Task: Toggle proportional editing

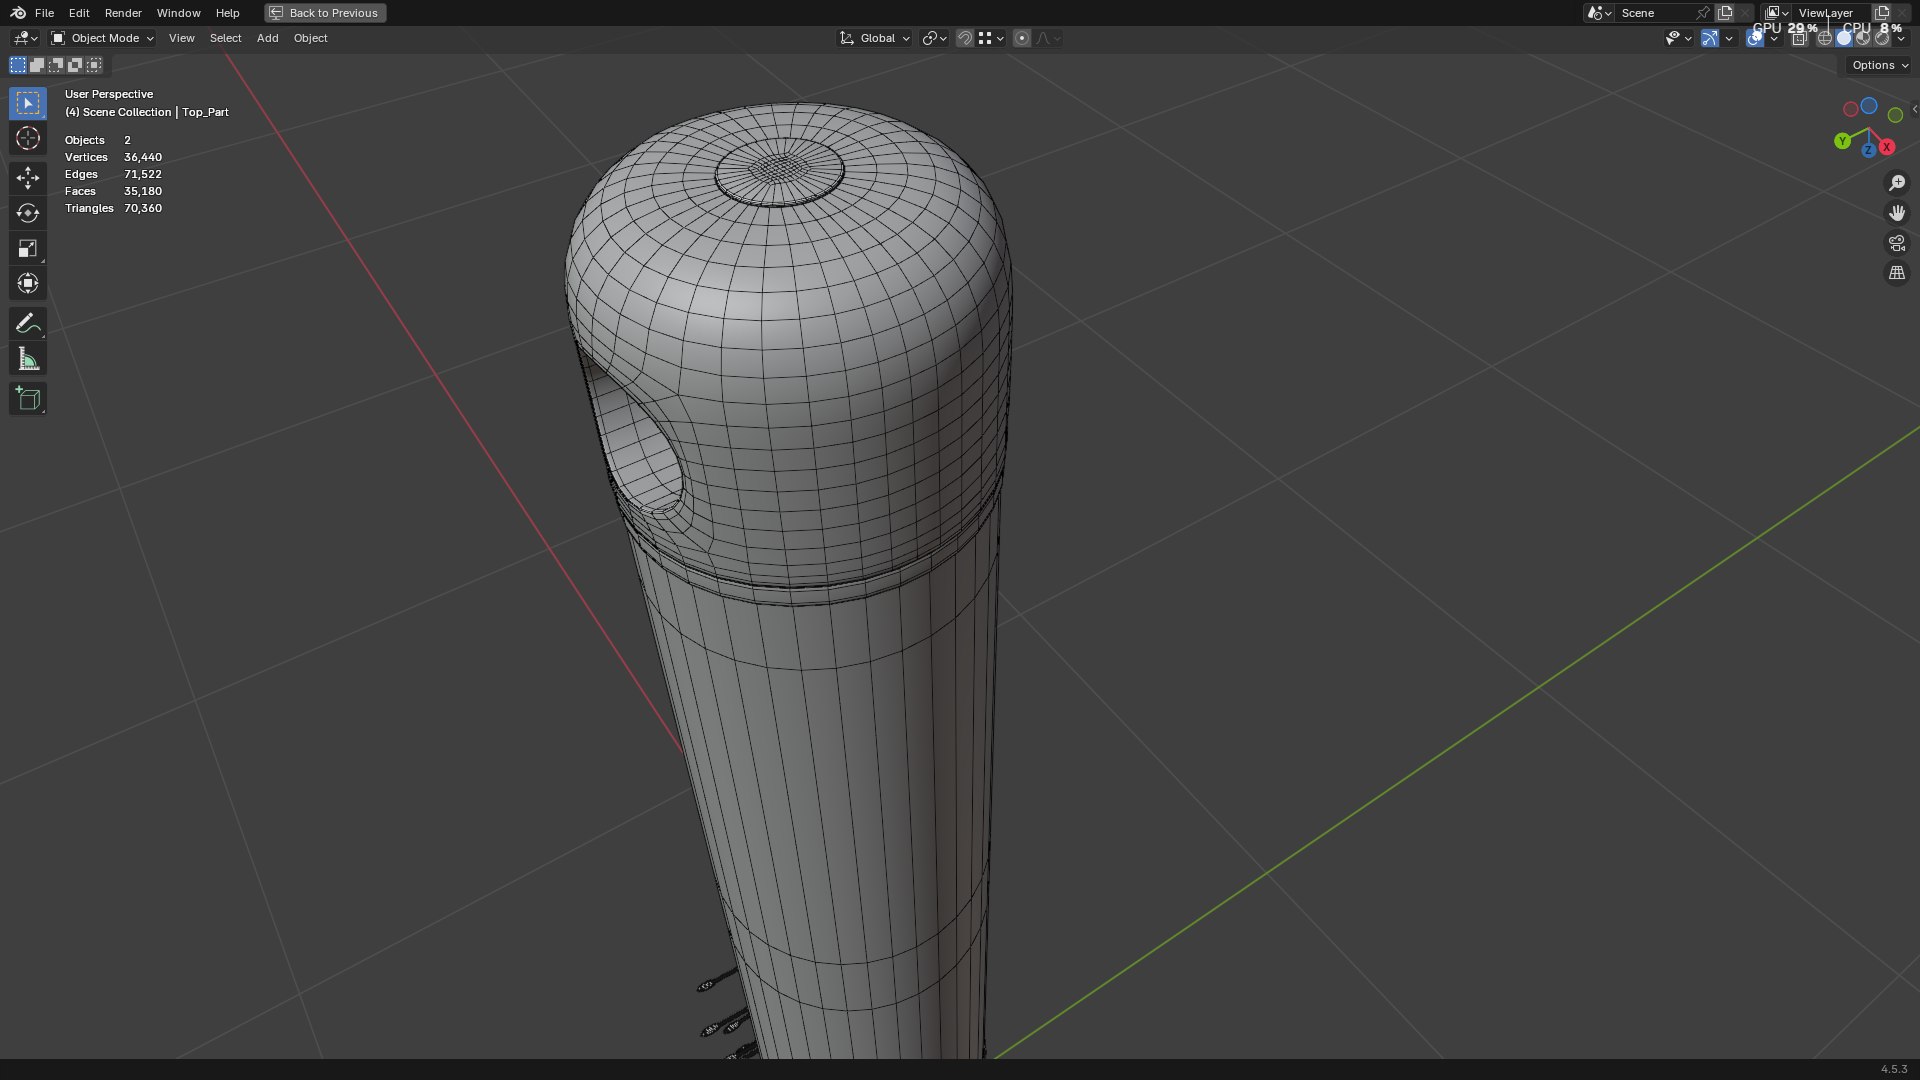Action: point(1021,38)
